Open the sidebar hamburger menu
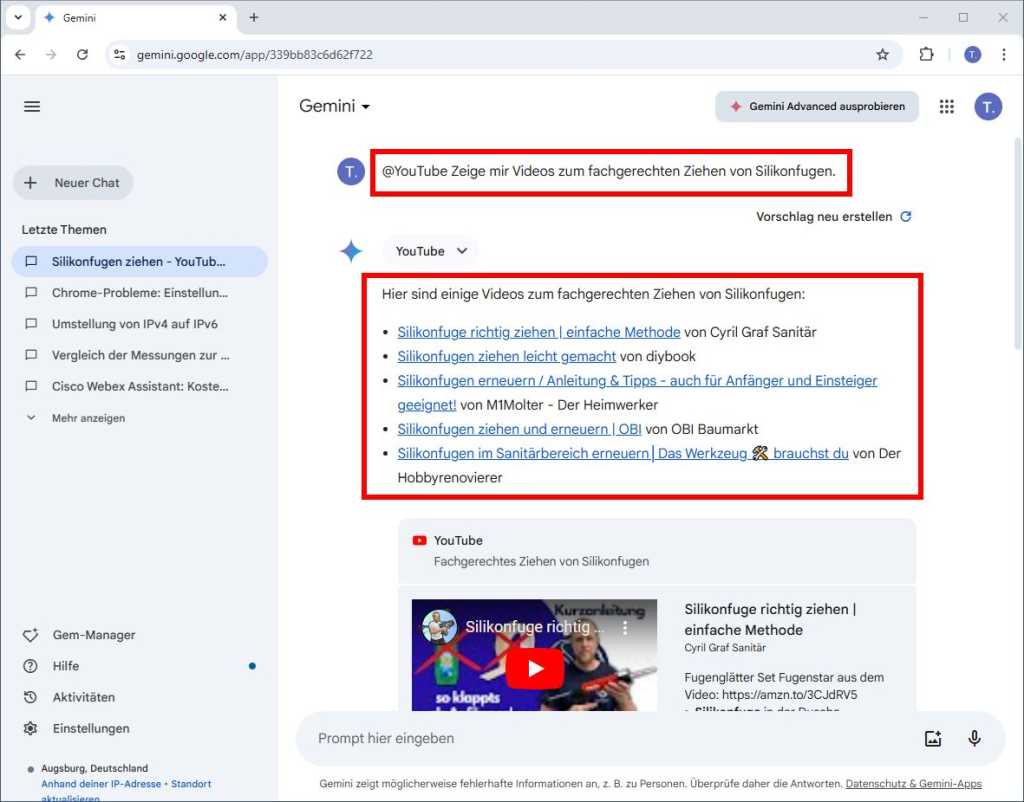Screen dimensions: 1024x802 click(31, 106)
